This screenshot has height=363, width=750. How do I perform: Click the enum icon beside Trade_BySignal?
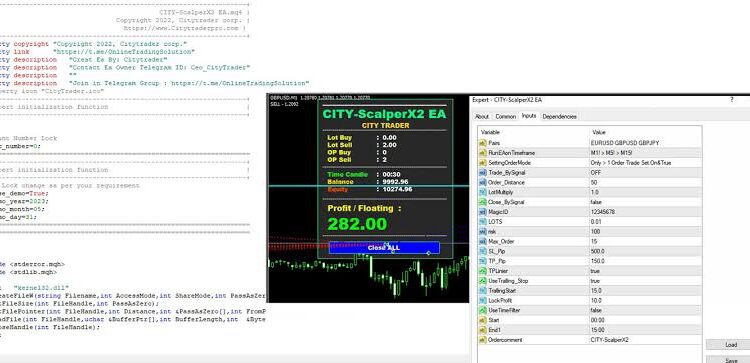pyautogui.click(x=483, y=172)
